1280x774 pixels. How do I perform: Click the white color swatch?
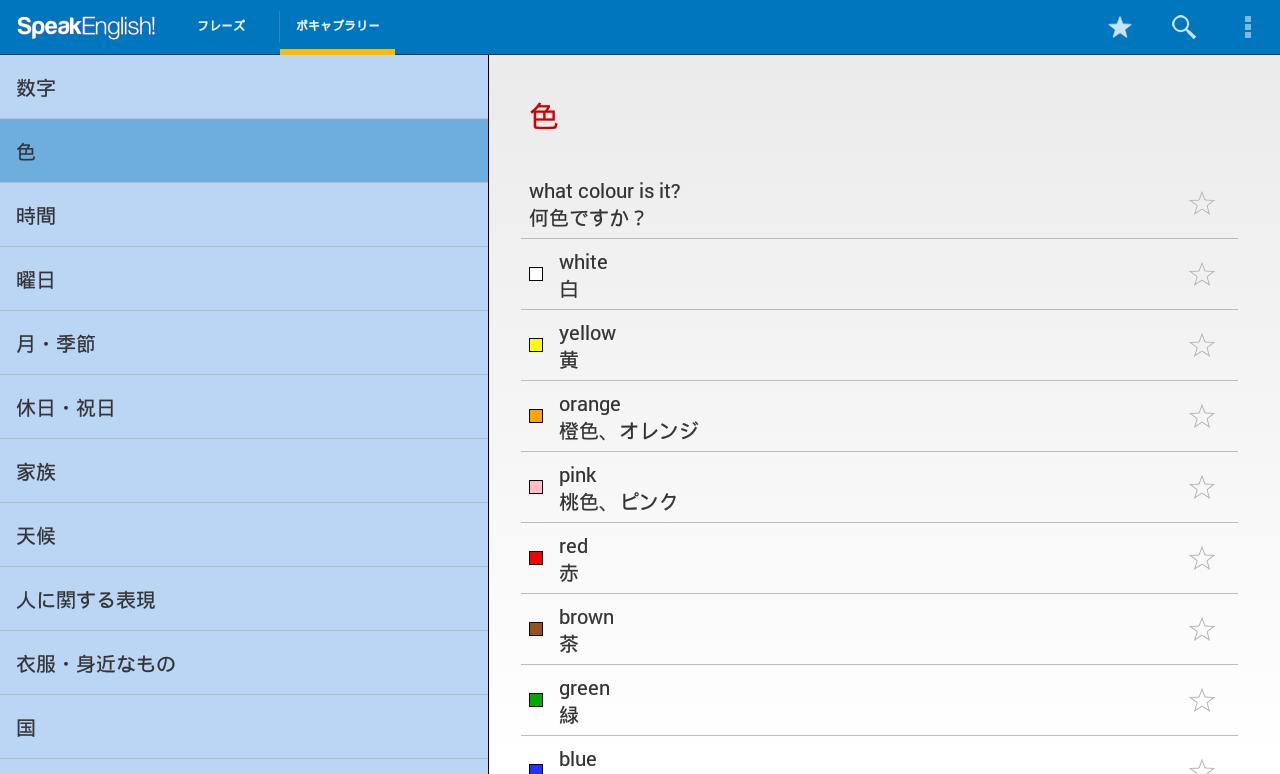click(x=536, y=274)
